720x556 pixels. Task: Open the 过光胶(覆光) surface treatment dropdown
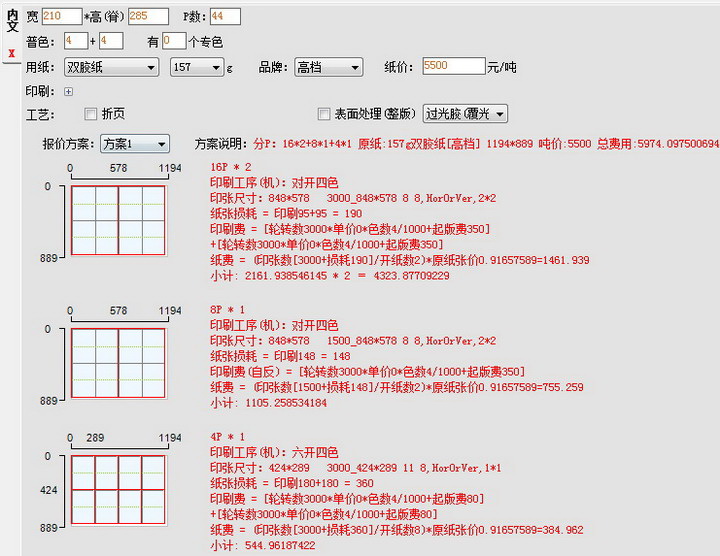click(x=465, y=114)
